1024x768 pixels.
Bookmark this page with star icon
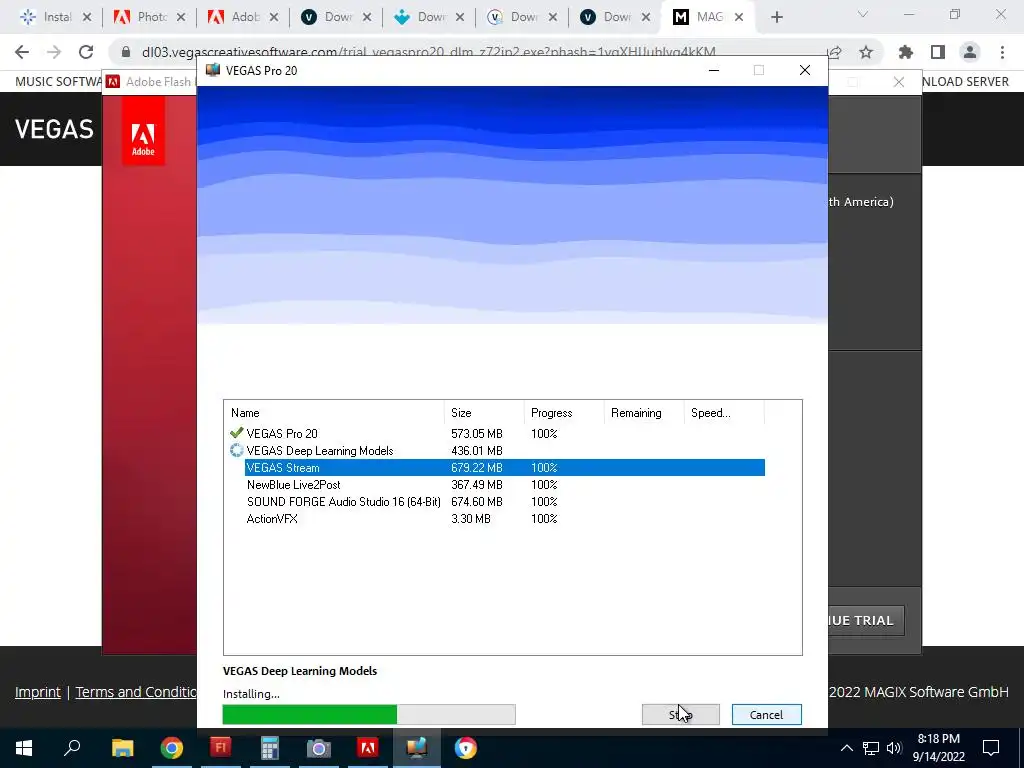tap(866, 52)
